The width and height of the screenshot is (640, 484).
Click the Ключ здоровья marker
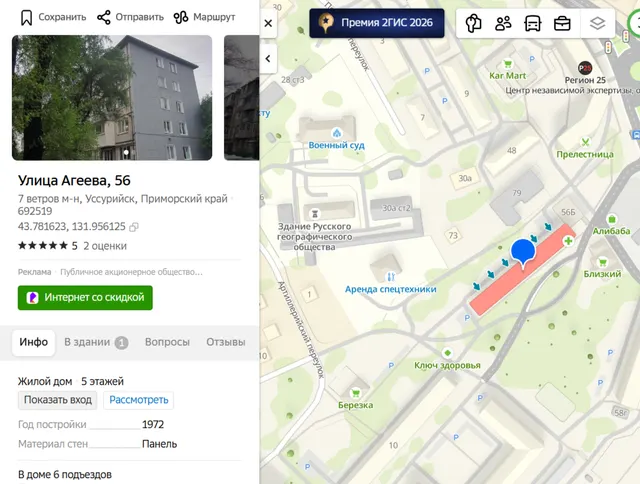coord(447,353)
